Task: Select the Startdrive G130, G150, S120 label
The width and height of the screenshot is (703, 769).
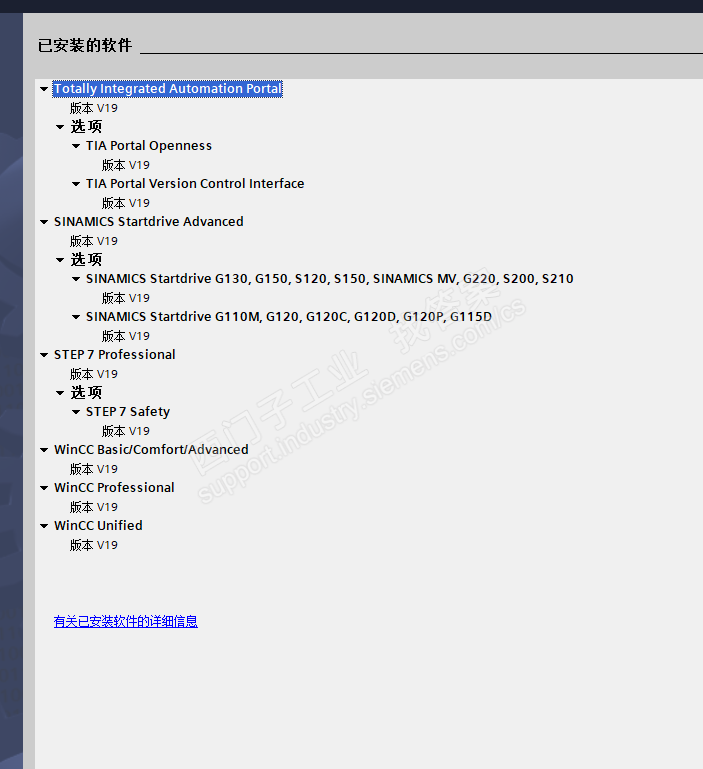Action: 329,279
